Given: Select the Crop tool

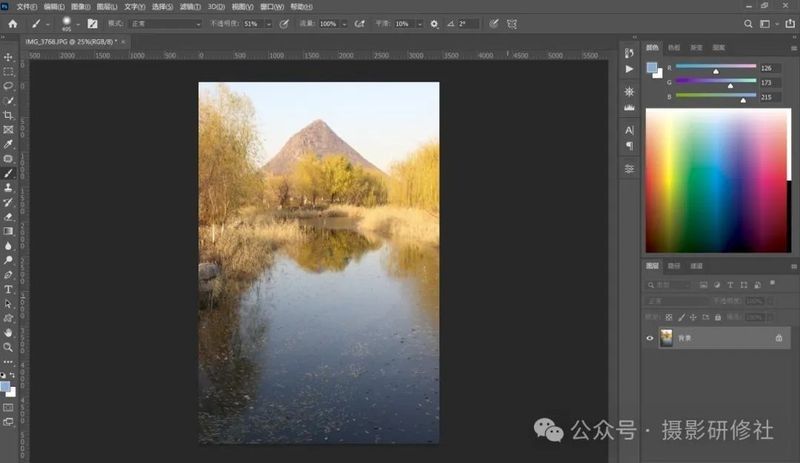Looking at the screenshot, I should pos(8,115).
